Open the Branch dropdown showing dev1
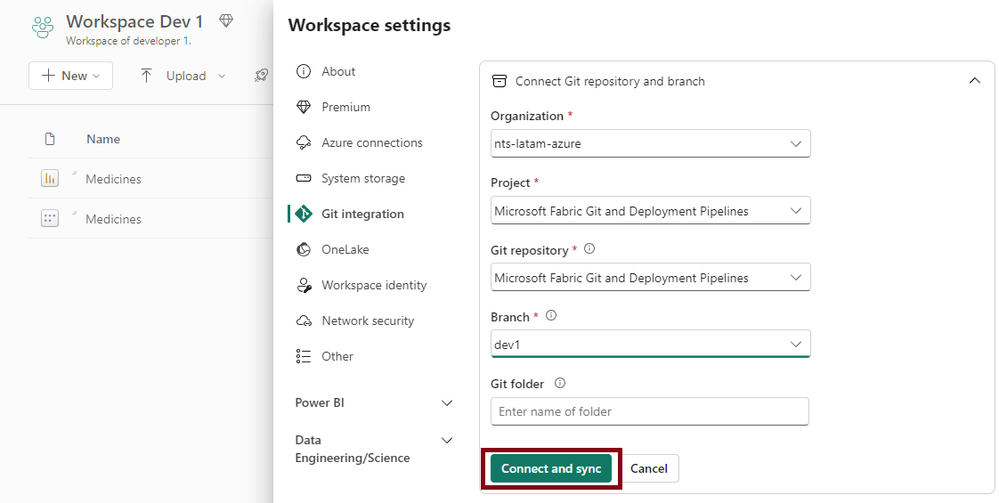This screenshot has height=503, width=999. pos(650,344)
